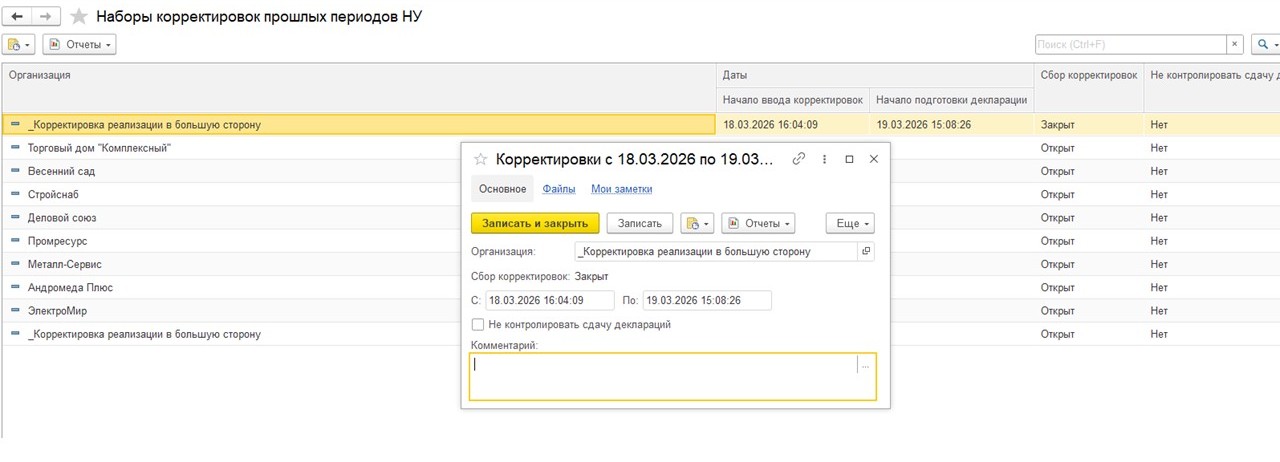
Task: Open the Еще dropdown menu
Action: [849, 223]
